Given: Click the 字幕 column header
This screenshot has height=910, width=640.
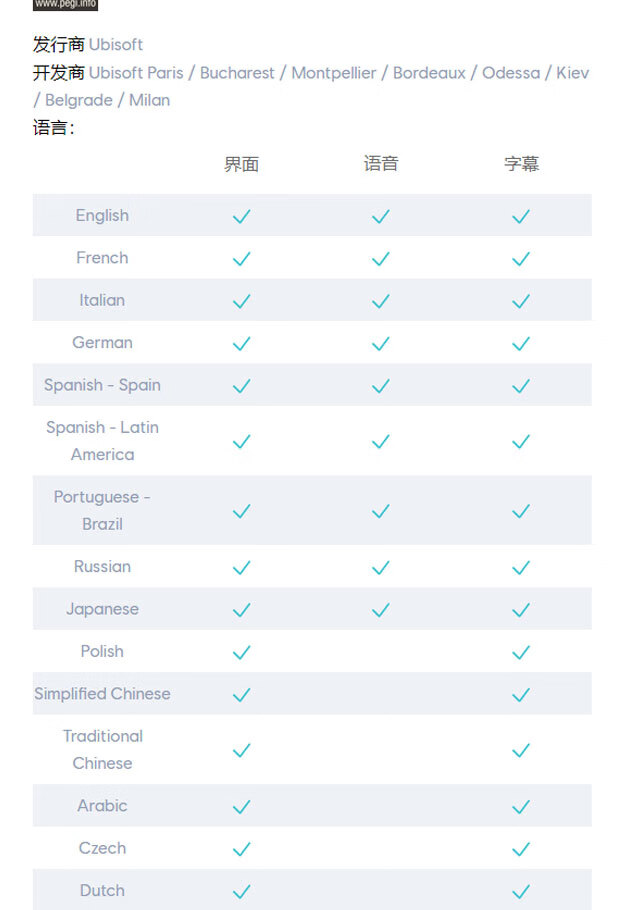Looking at the screenshot, I should (521, 164).
